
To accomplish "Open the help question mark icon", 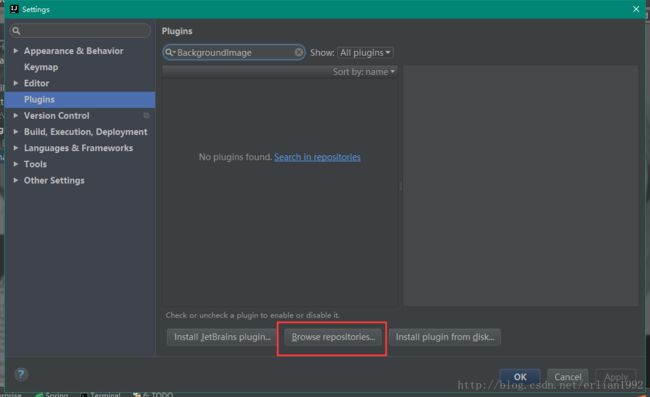I will tap(21, 375).
